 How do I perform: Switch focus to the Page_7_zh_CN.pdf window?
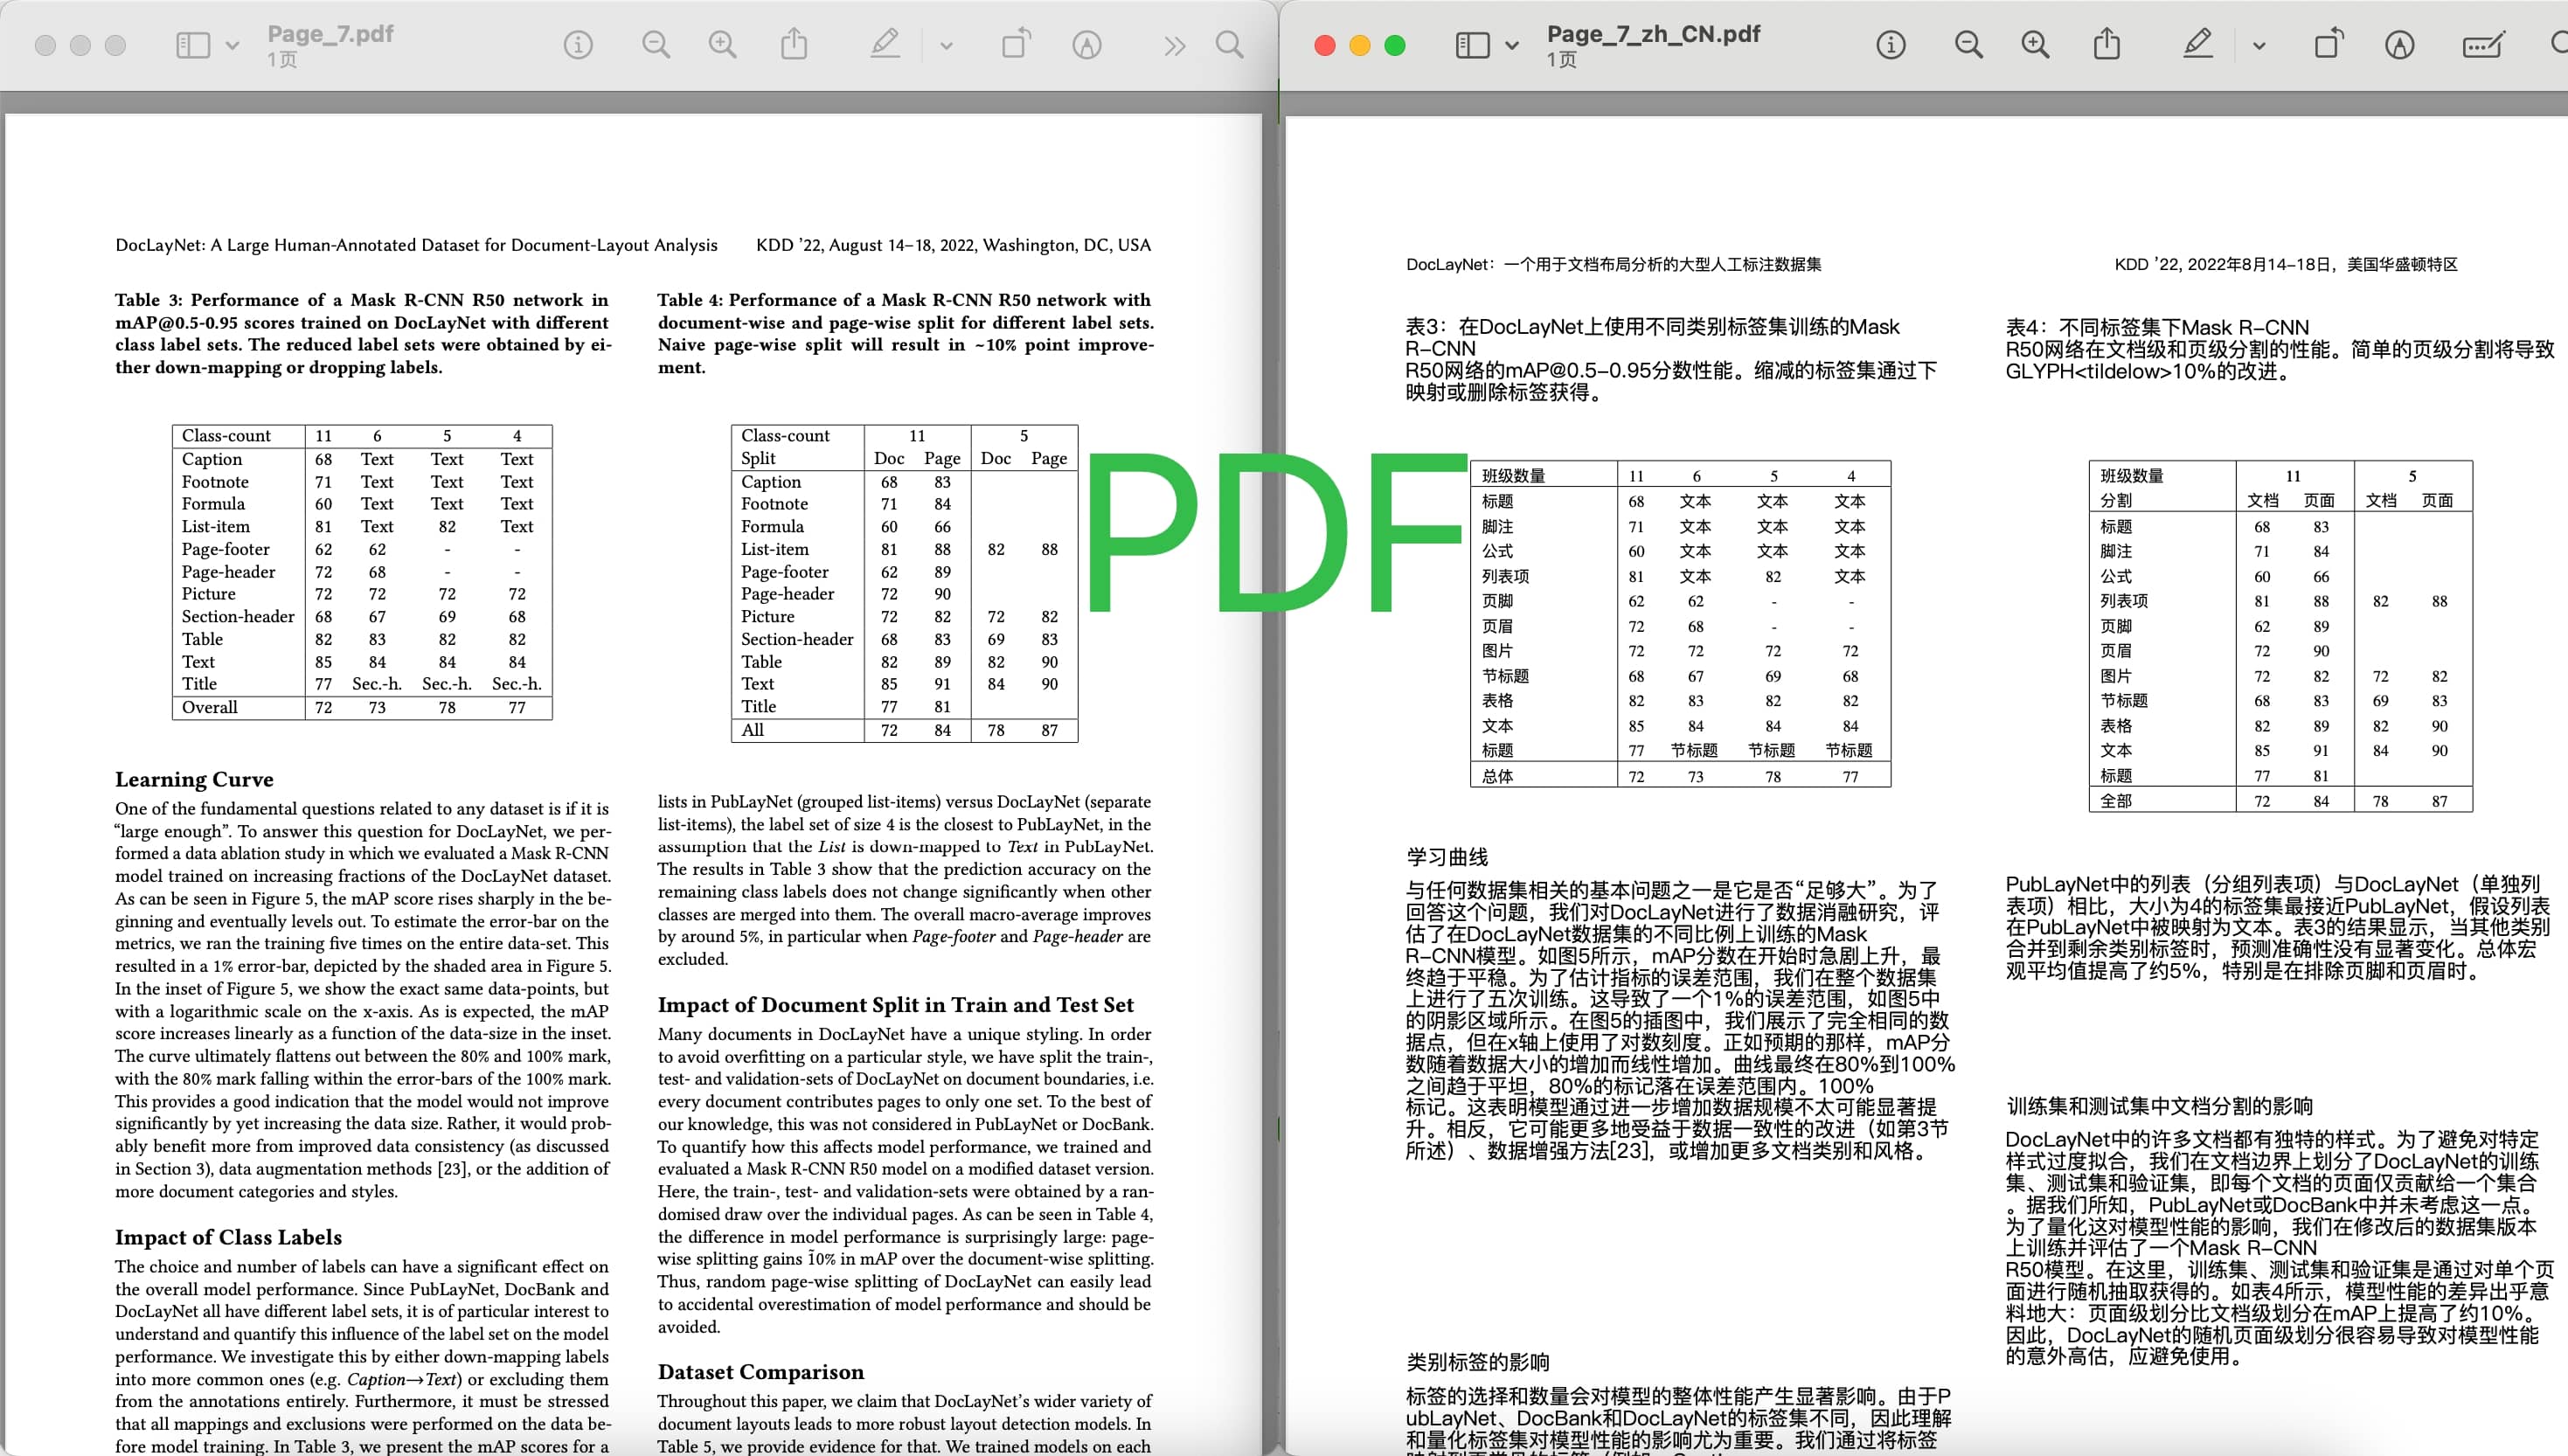[1654, 34]
